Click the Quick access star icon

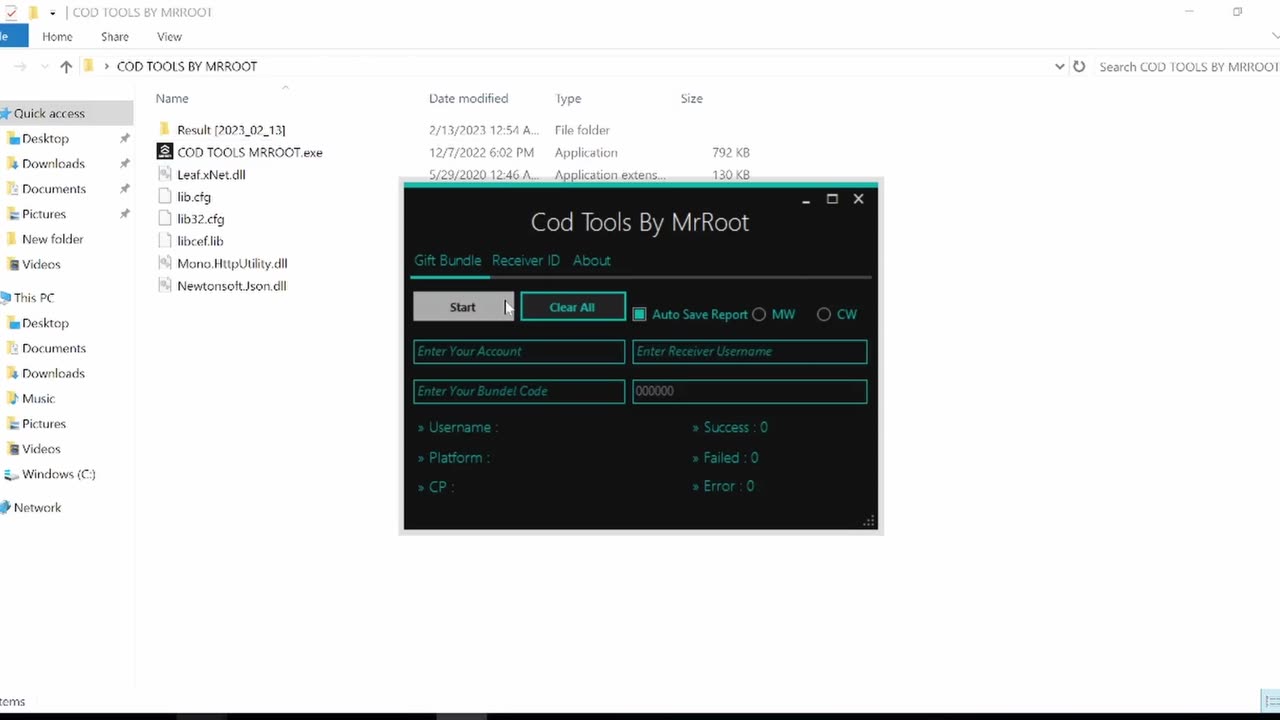coord(5,113)
